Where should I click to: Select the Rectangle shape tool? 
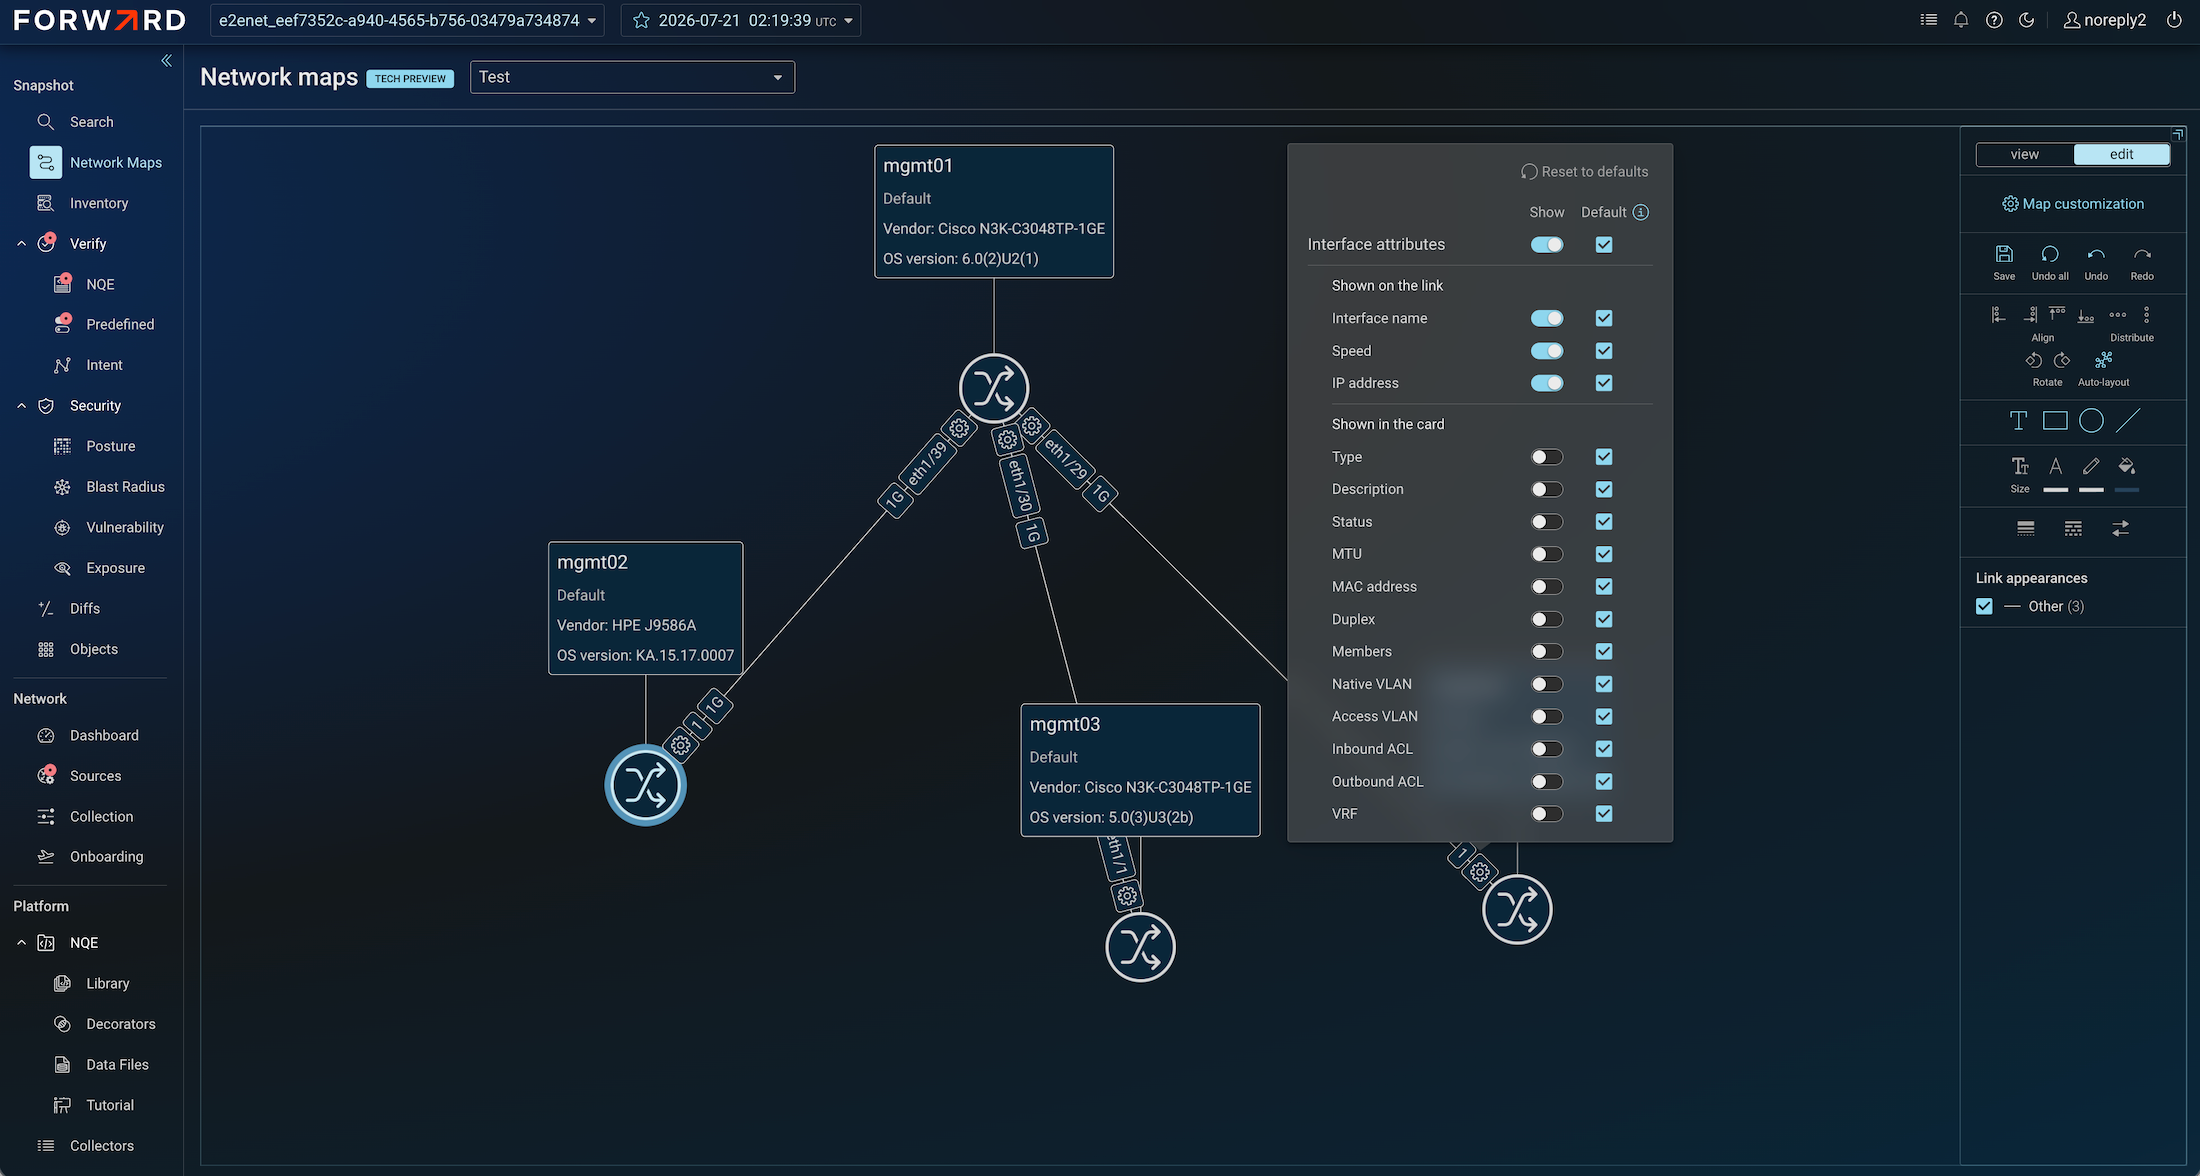[x=2055, y=421]
